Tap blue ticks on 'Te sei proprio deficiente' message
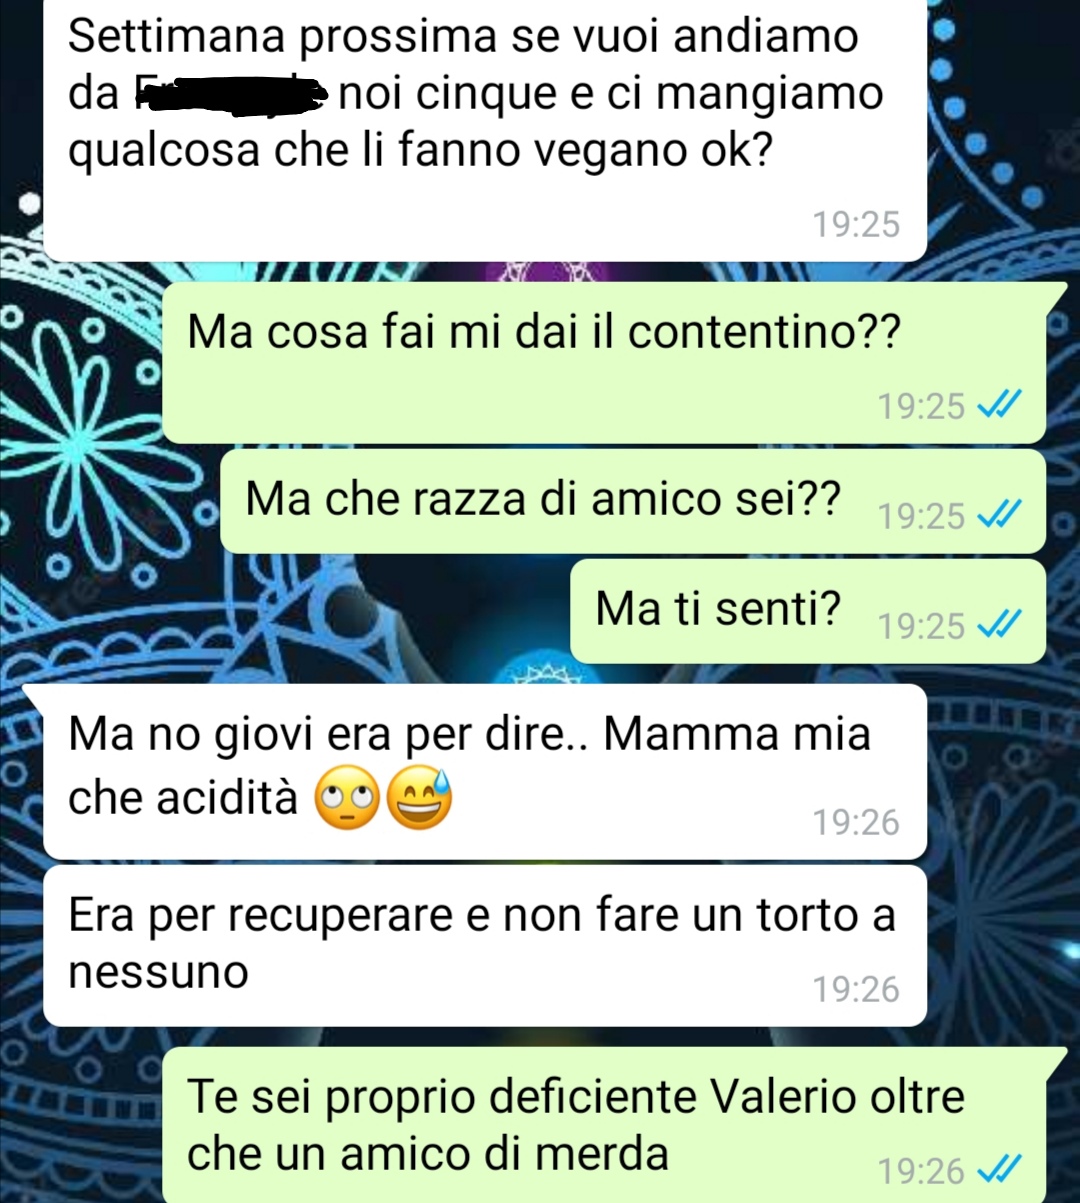Image resolution: width=1080 pixels, height=1203 pixels. click(997, 1170)
